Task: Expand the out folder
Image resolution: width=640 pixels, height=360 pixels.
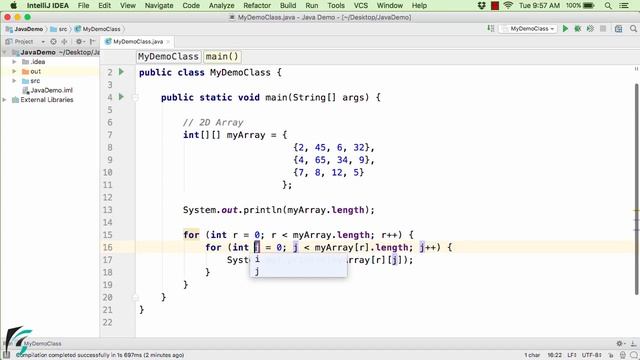Action: [14, 71]
